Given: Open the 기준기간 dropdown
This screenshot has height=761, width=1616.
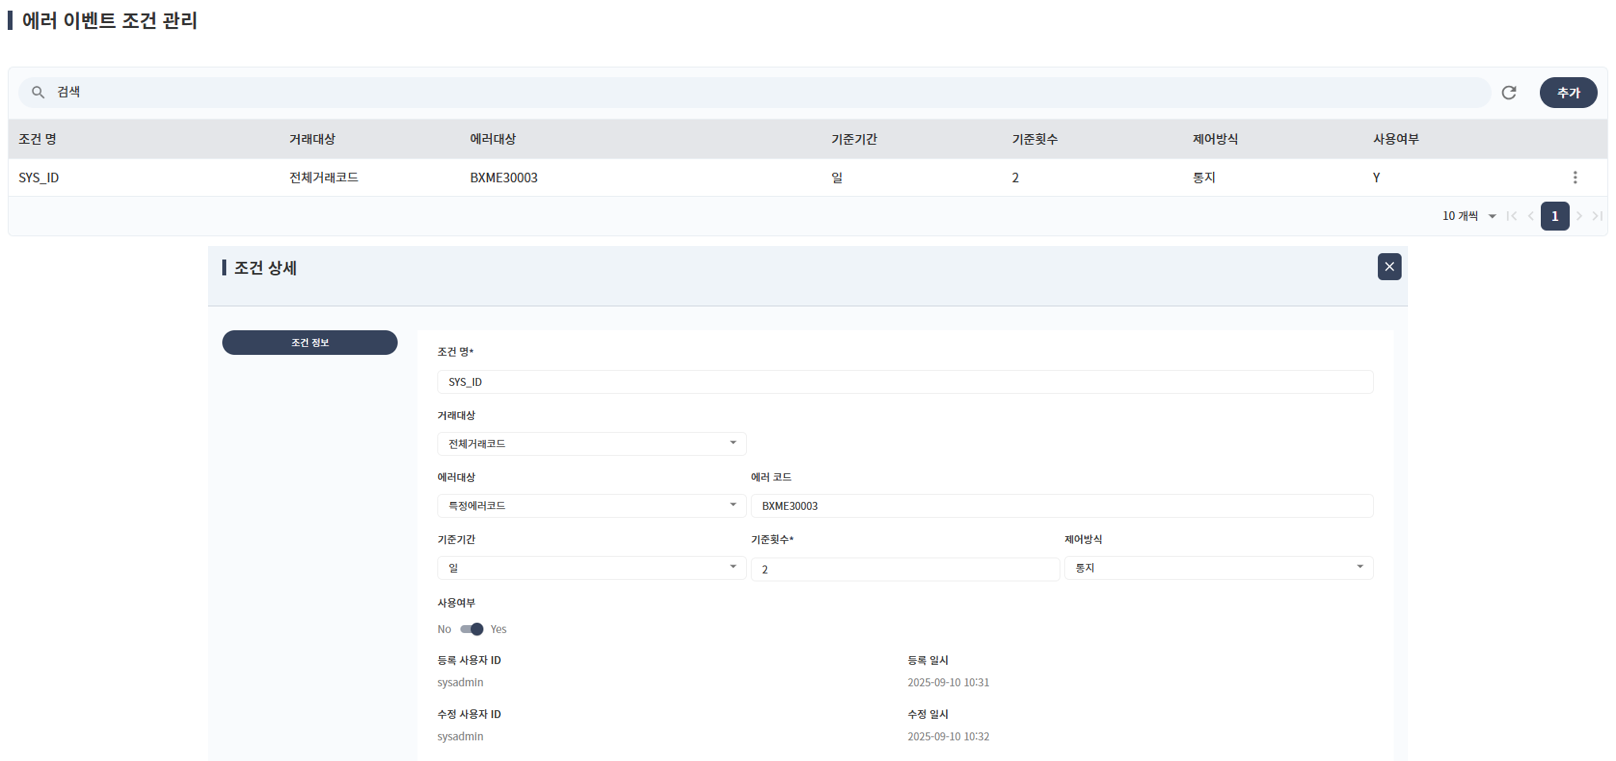Looking at the screenshot, I should [591, 568].
